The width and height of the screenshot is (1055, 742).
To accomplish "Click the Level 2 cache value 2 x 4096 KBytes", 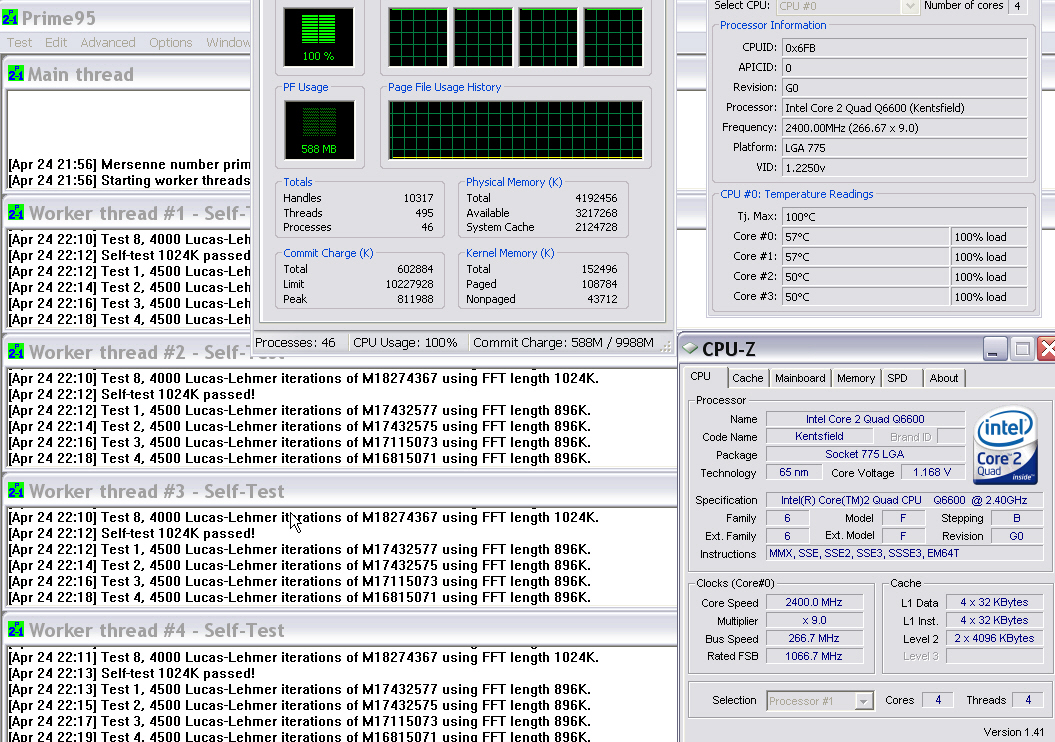I will coord(994,638).
